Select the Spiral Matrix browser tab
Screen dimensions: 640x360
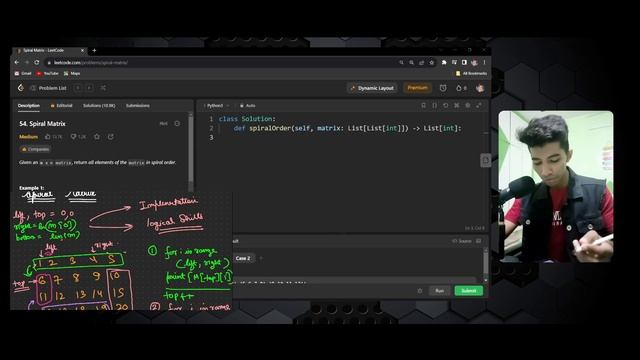coord(48,50)
